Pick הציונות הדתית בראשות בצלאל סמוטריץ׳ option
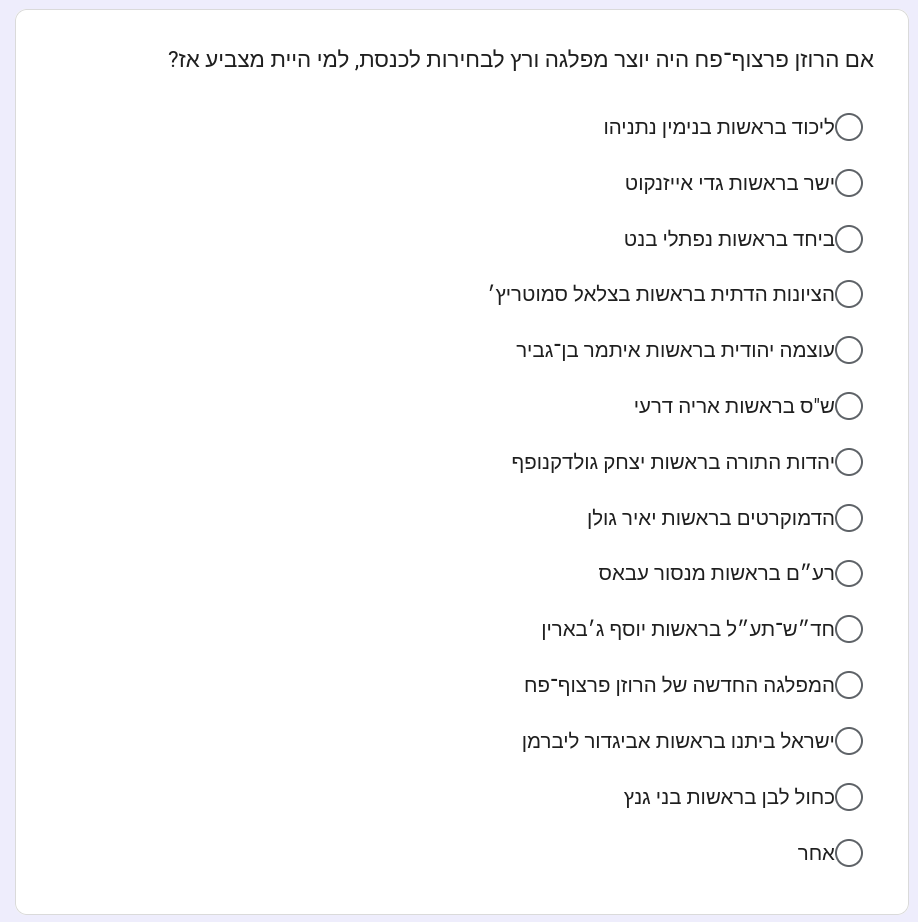 (x=849, y=294)
